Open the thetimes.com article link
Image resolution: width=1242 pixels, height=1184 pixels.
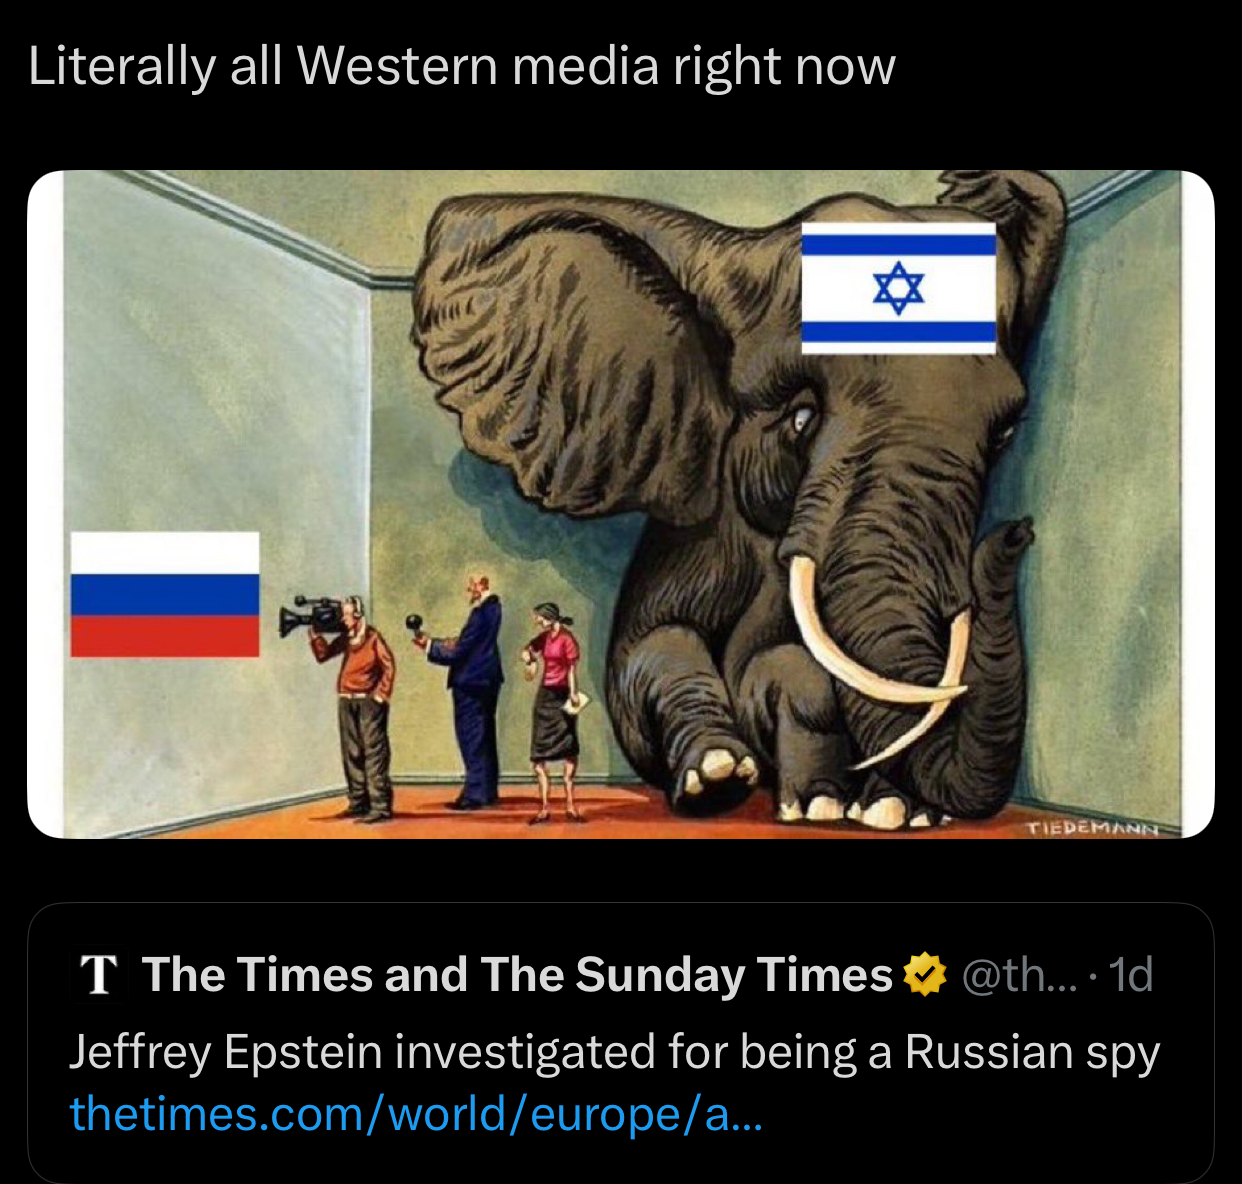[x=416, y=1114]
